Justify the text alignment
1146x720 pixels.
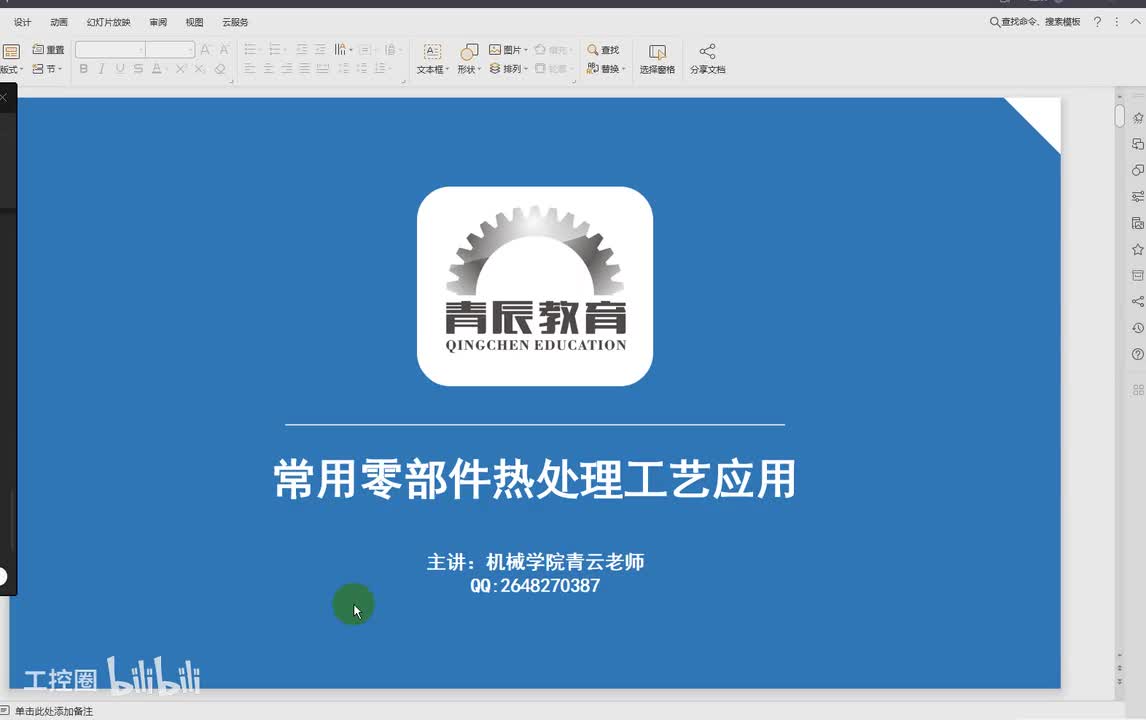point(304,69)
